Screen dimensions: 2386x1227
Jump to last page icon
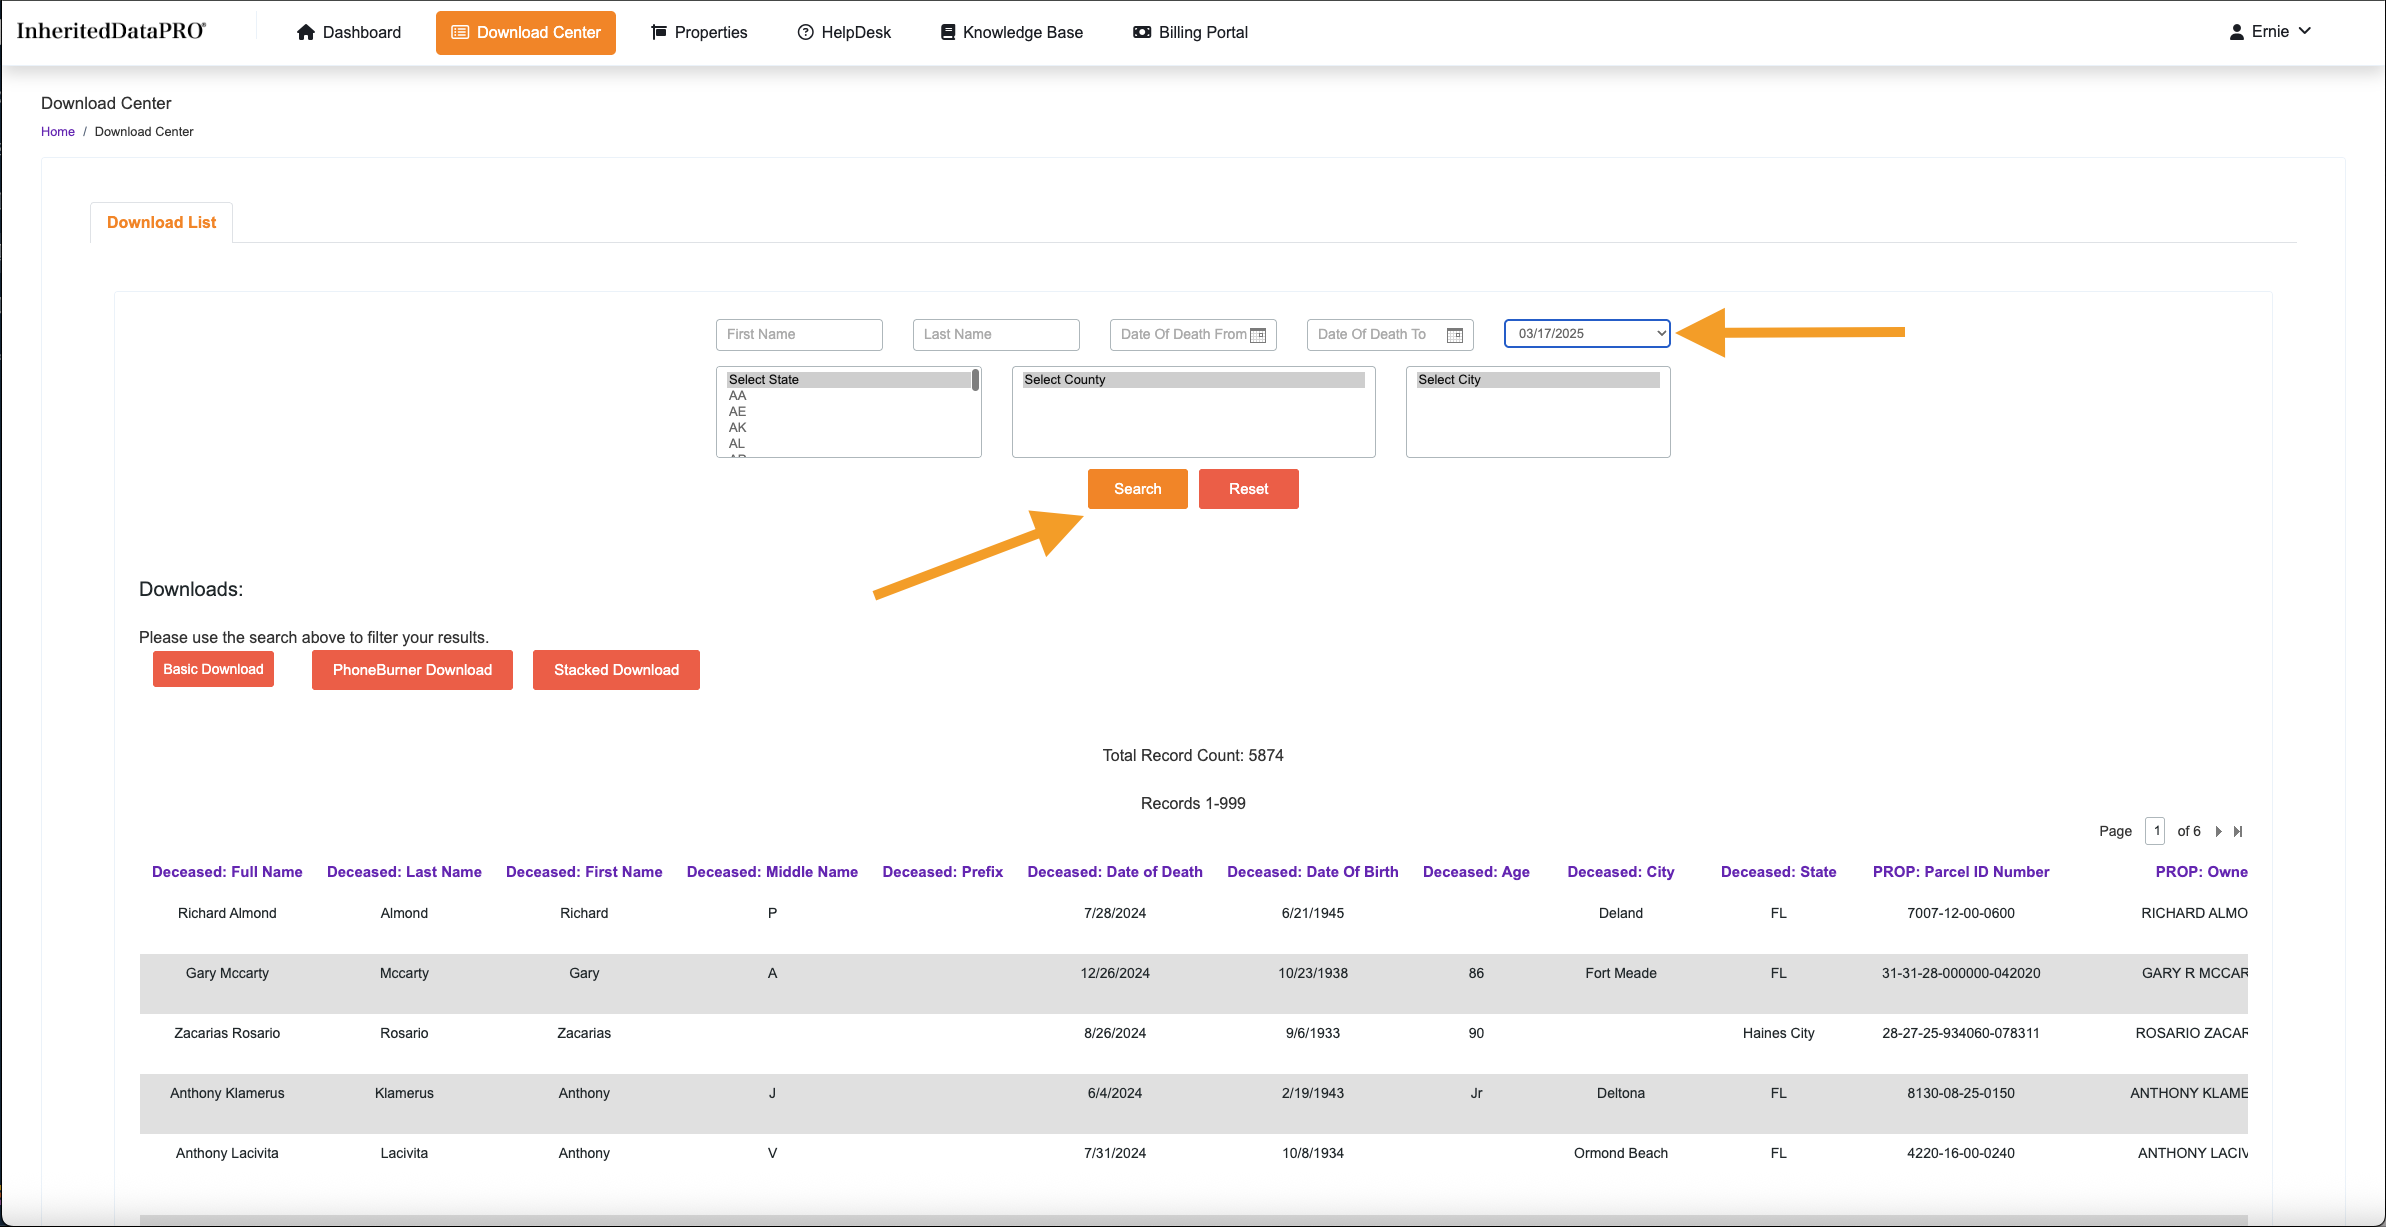(x=2238, y=831)
